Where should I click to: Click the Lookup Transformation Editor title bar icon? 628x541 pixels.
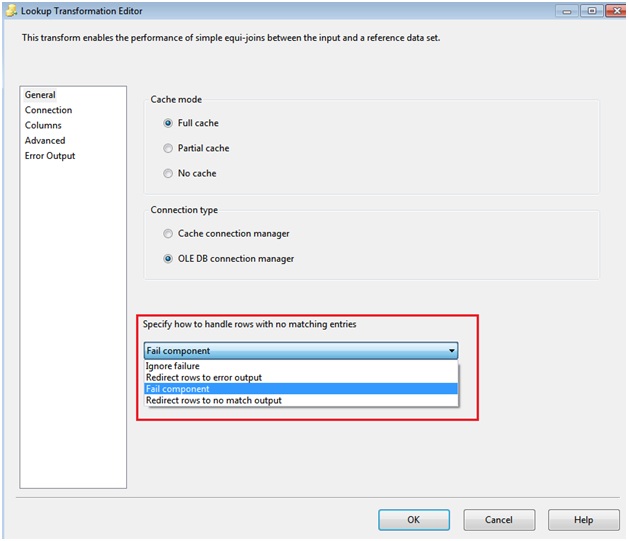coord(10,10)
